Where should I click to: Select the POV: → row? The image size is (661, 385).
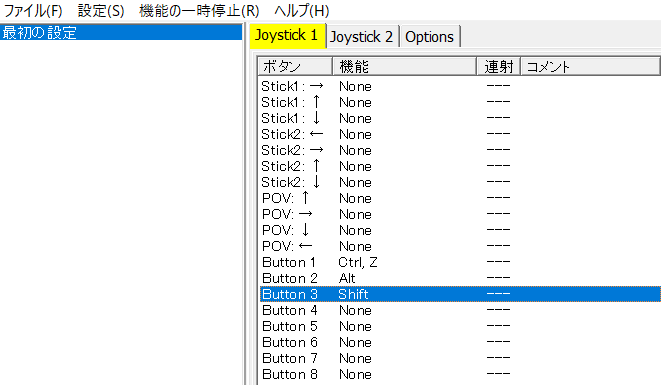(460, 214)
